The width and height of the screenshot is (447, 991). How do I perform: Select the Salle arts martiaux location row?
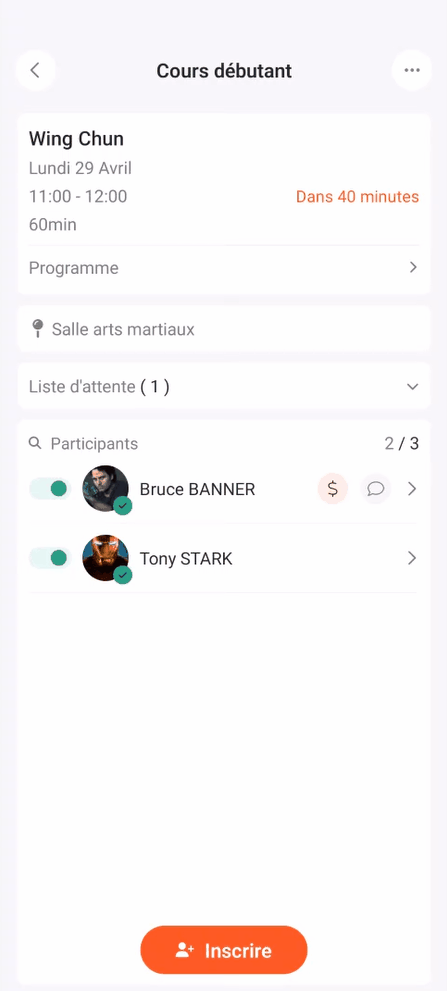(224, 329)
